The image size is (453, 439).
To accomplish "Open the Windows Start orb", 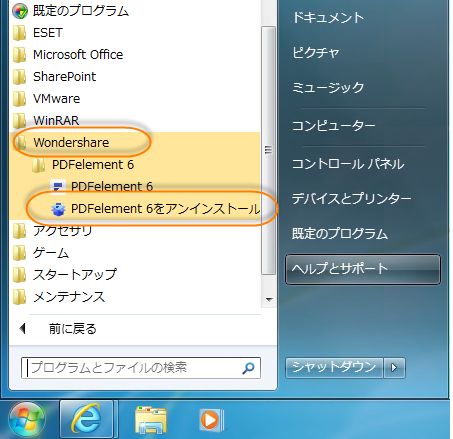I will [27, 419].
